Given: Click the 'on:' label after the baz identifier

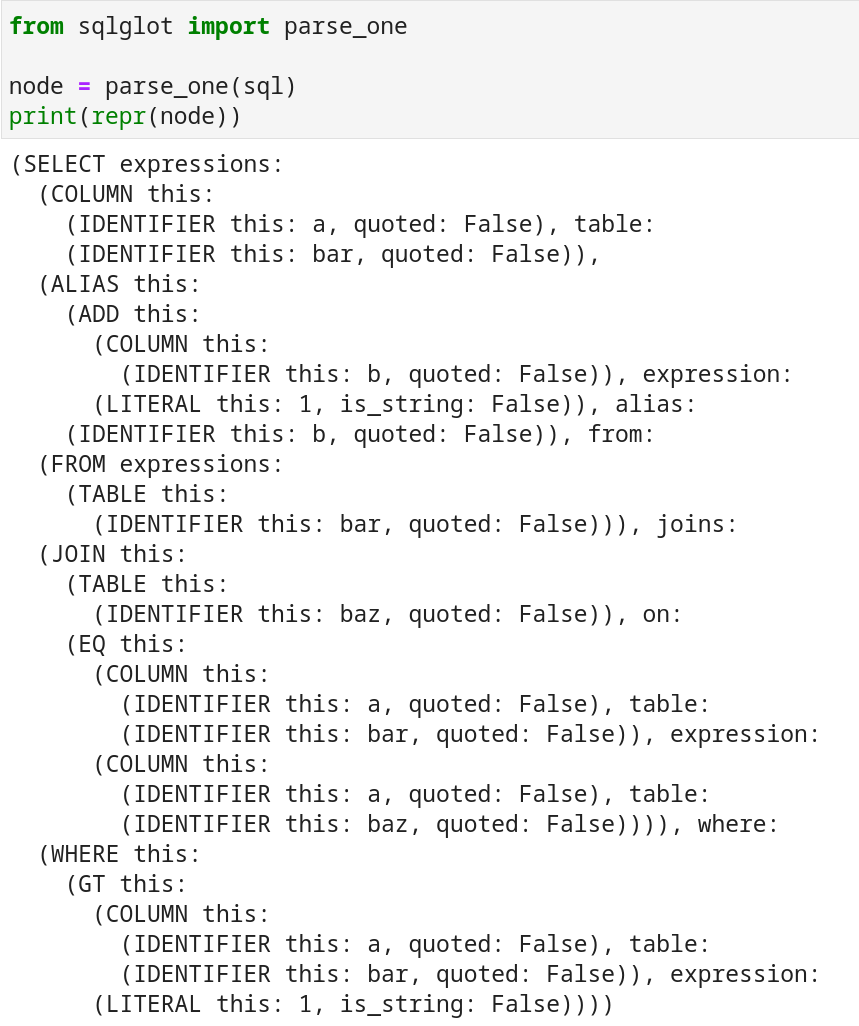Looking at the screenshot, I should 662,614.
